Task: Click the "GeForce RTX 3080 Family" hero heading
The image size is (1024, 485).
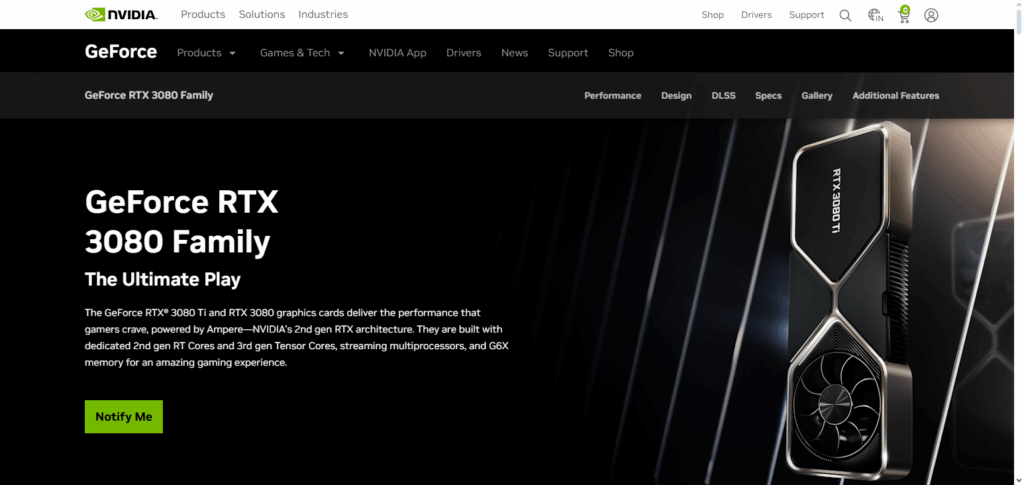Action: (182, 222)
